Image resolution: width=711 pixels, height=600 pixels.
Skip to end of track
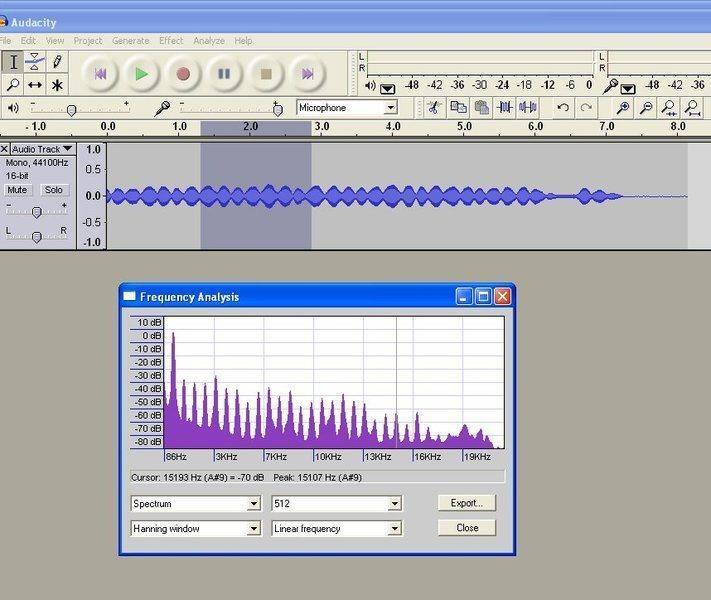point(307,73)
